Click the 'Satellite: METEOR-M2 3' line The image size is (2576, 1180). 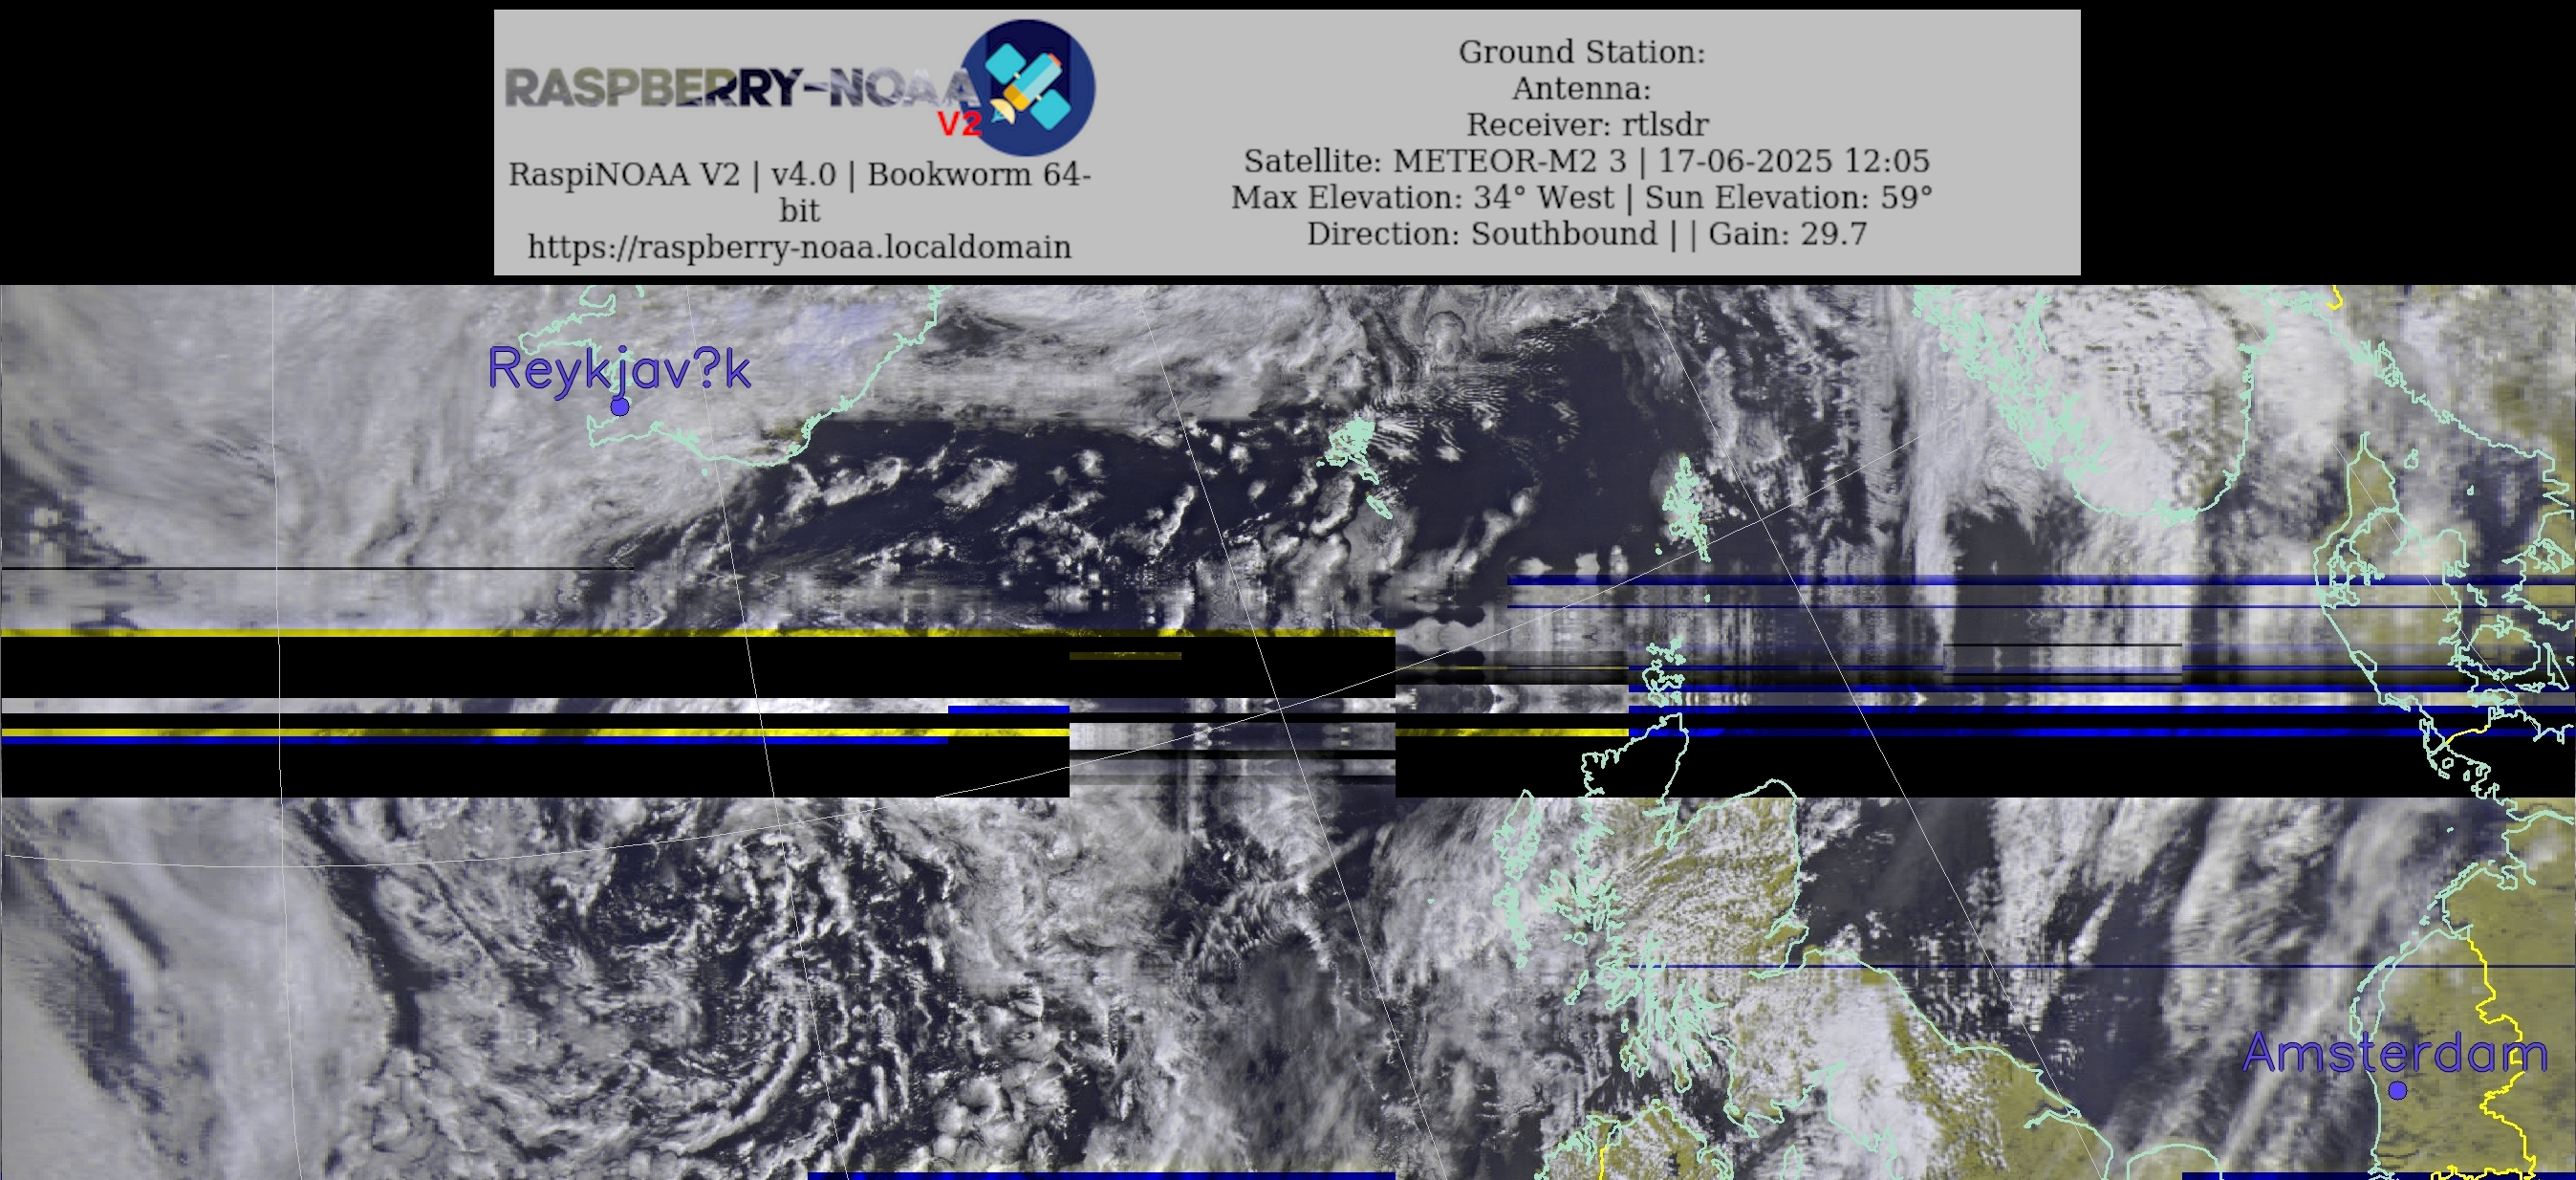click(x=1586, y=161)
